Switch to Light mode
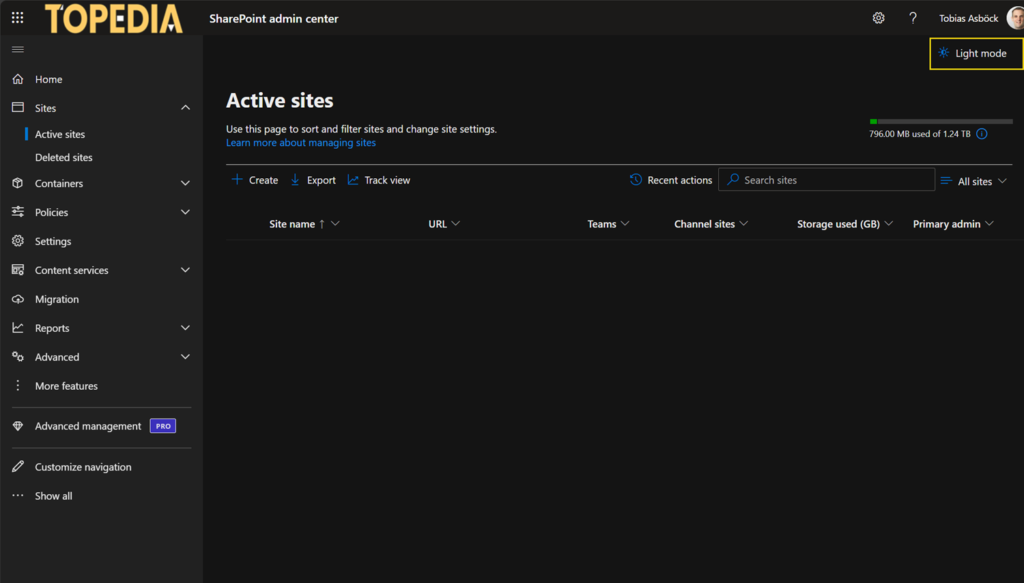This screenshot has height=583, width=1024. coord(975,53)
